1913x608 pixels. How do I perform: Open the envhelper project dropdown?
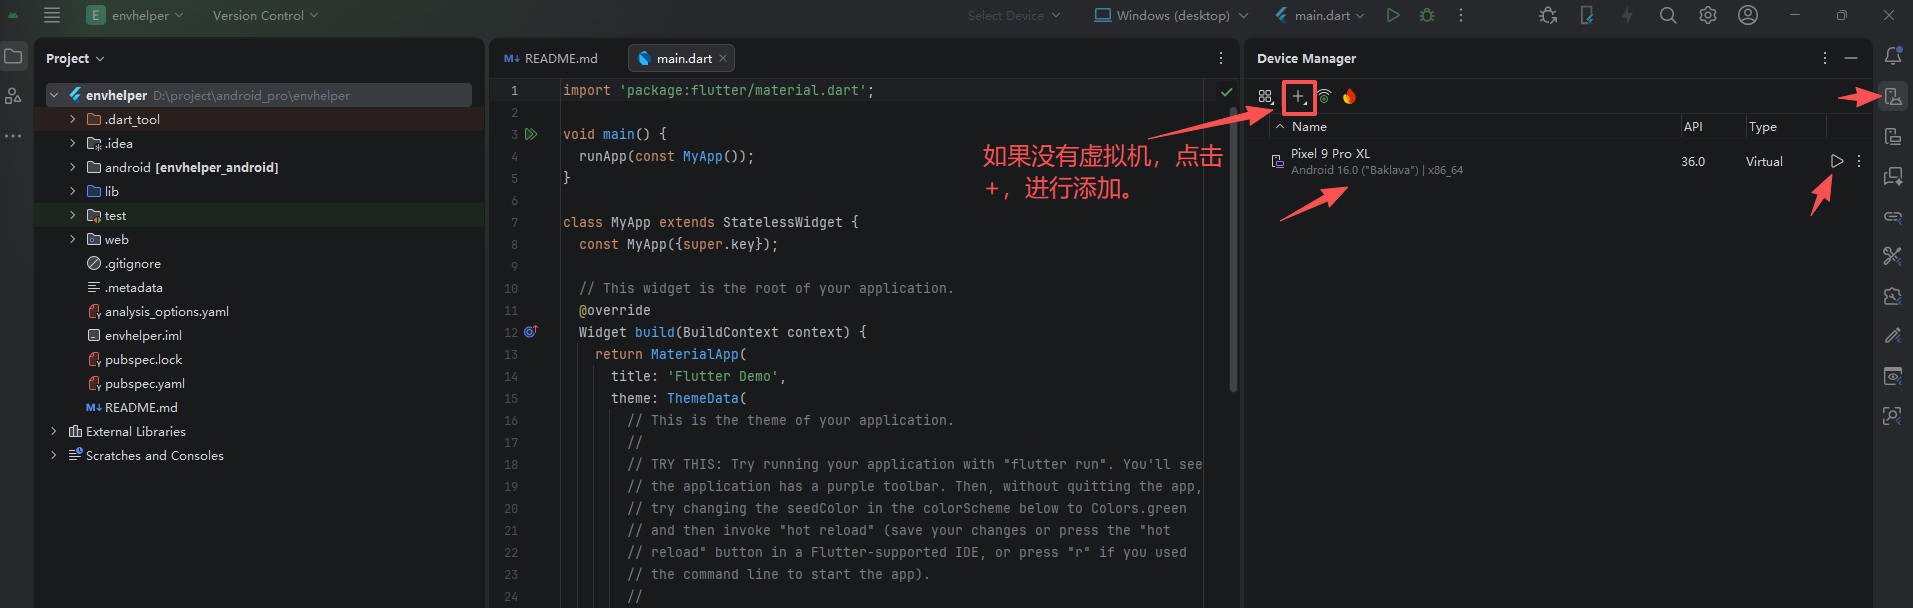(x=136, y=15)
